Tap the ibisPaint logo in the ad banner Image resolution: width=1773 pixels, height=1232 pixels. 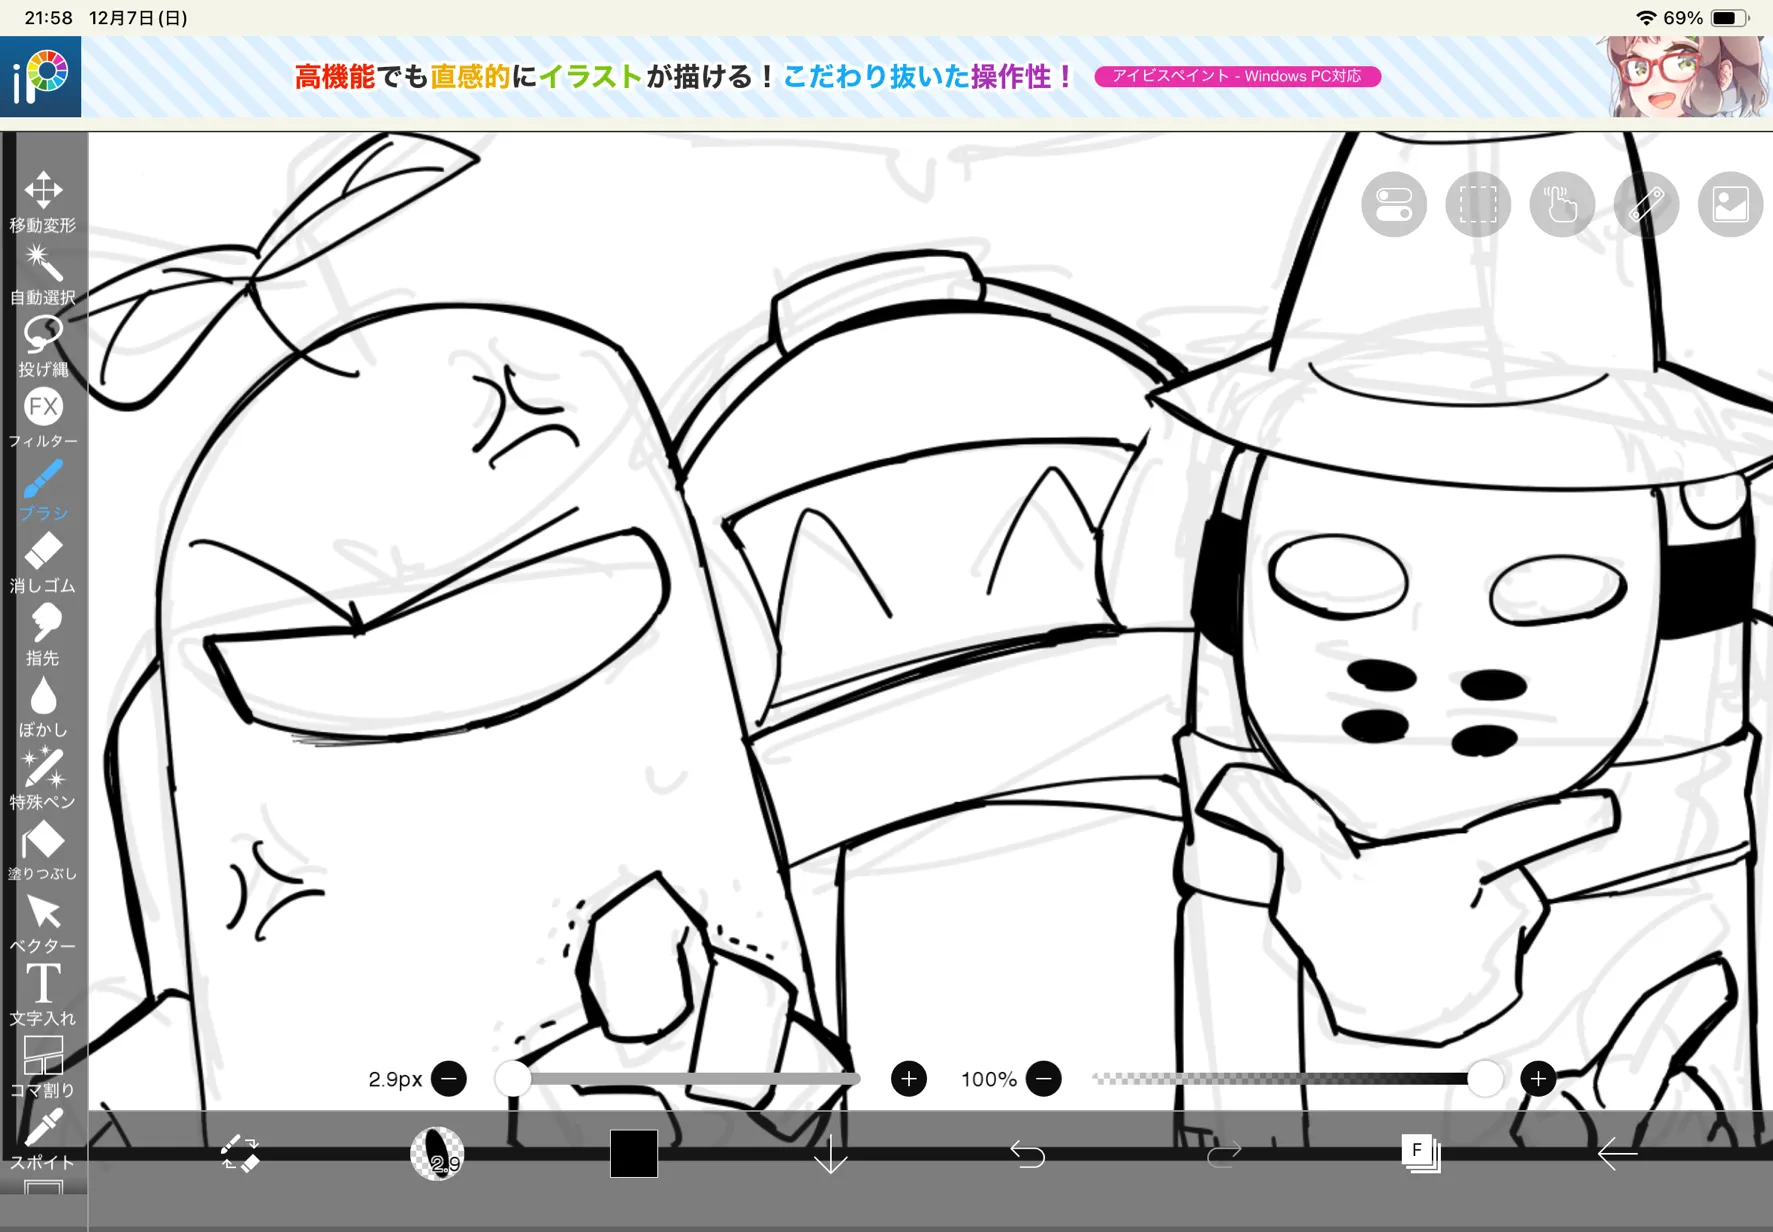41,77
